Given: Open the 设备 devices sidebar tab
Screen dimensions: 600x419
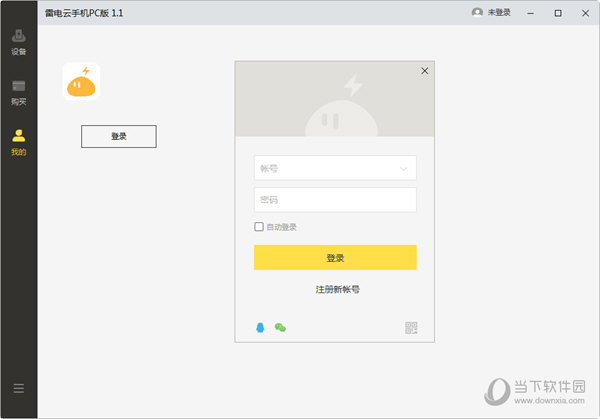Looking at the screenshot, I should tap(18, 42).
